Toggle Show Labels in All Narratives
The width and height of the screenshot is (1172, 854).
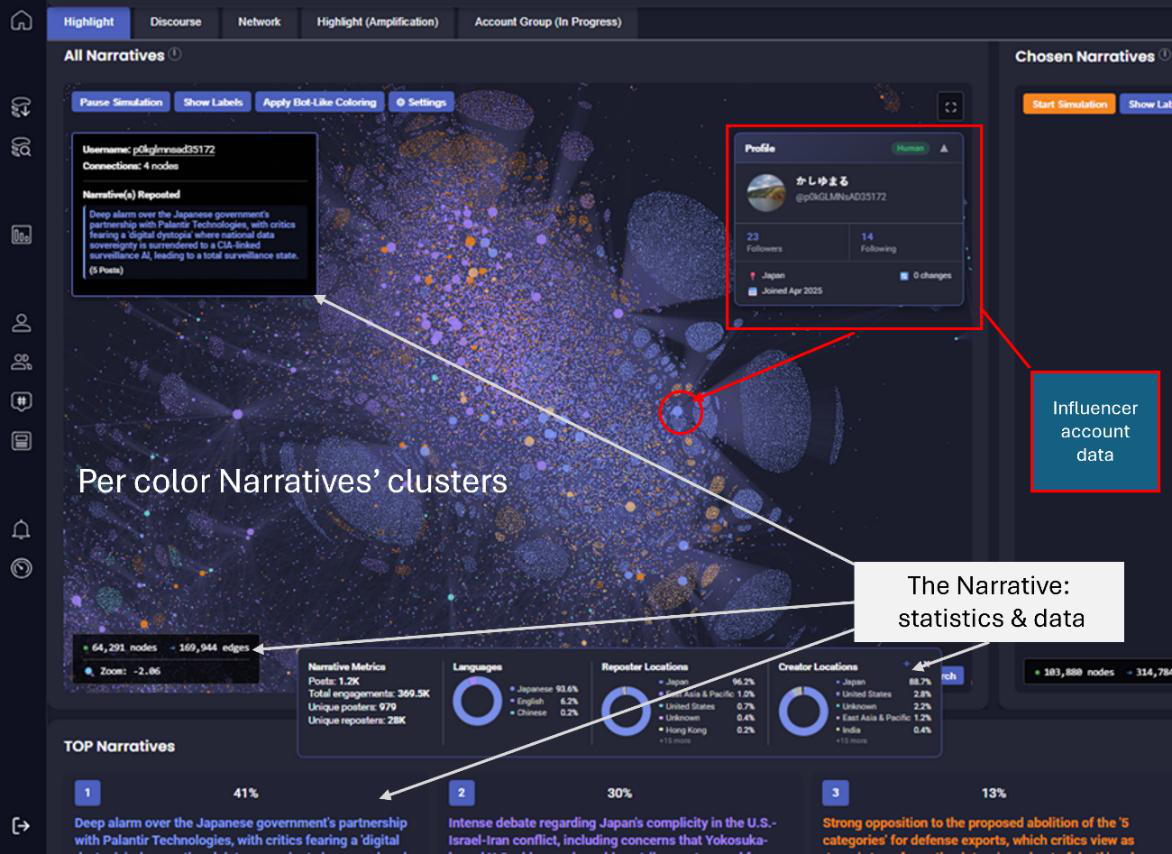coord(213,102)
